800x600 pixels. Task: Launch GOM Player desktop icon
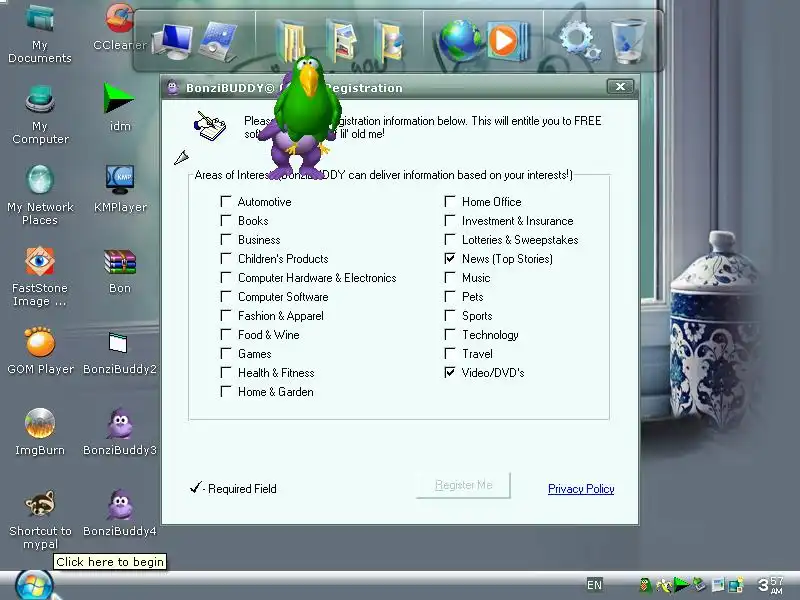coord(40,351)
